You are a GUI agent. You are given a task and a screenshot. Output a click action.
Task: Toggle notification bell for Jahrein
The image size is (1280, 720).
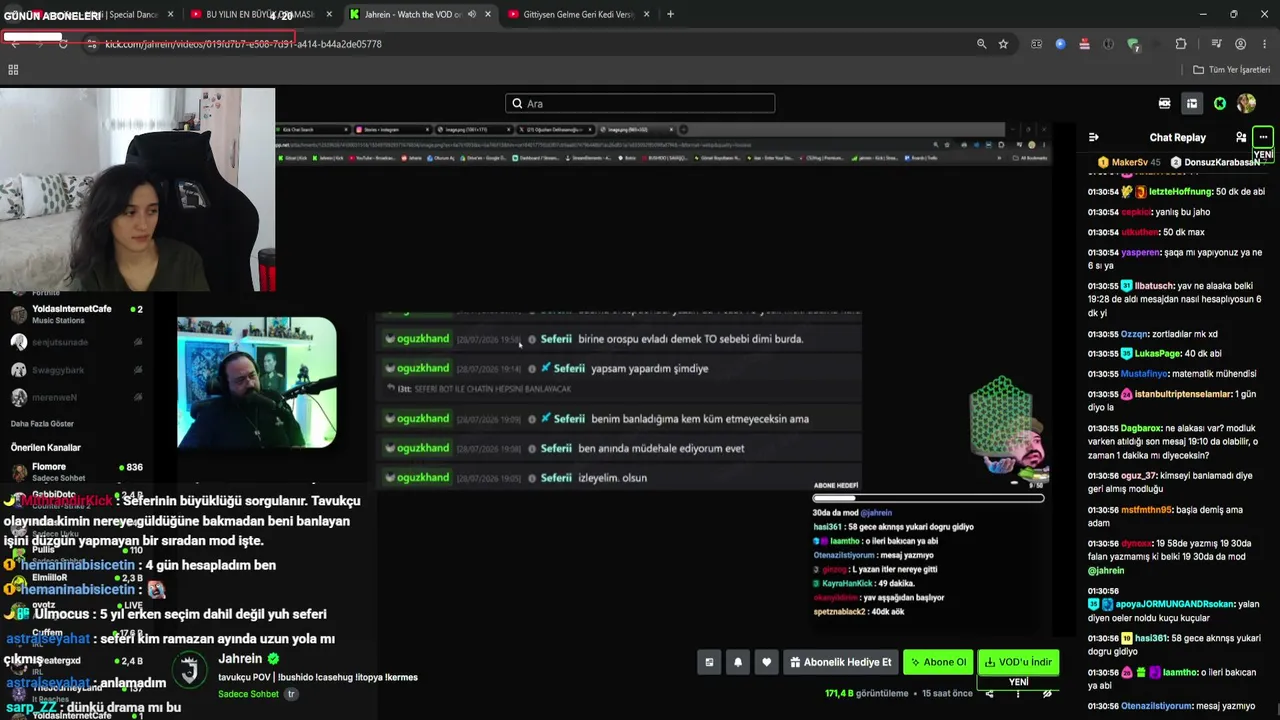[x=738, y=662]
